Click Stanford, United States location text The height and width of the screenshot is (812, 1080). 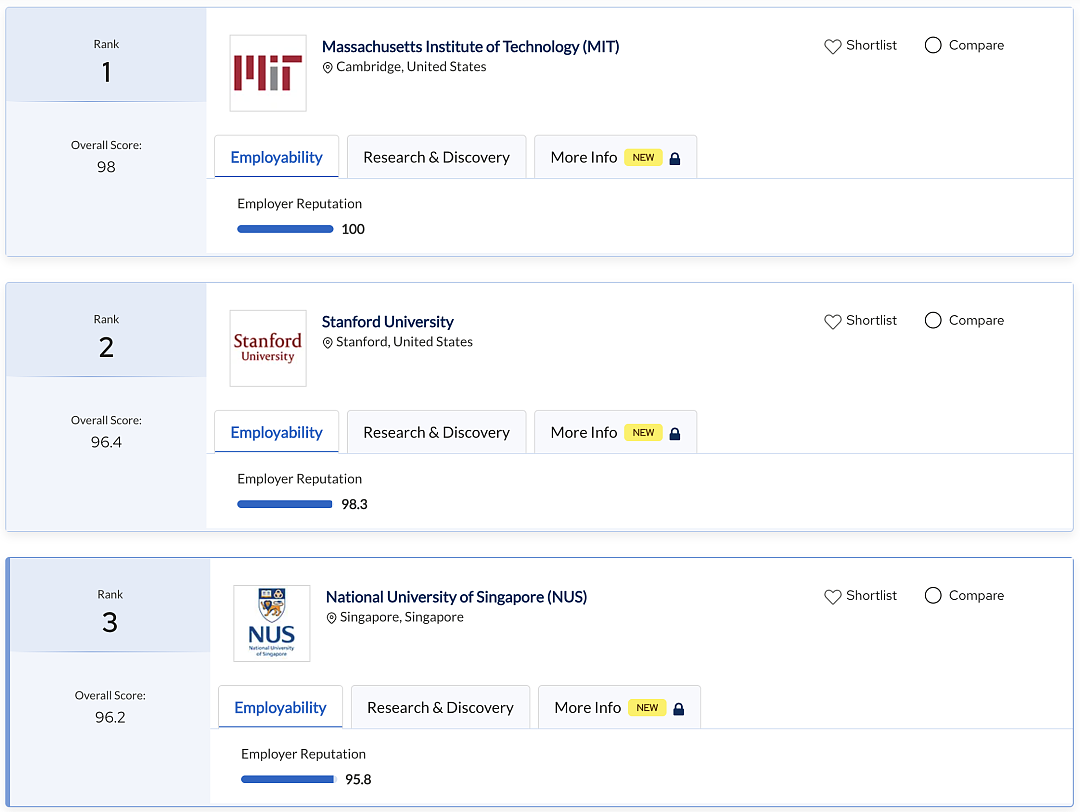404,342
